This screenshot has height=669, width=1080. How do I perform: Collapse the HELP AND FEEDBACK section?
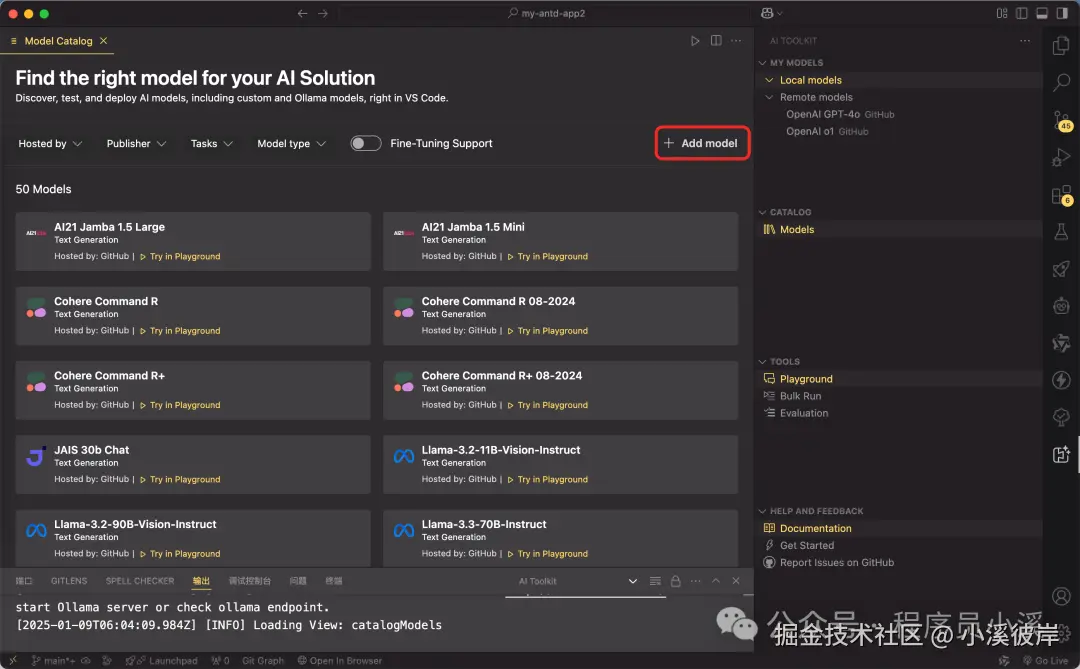(762, 511)
